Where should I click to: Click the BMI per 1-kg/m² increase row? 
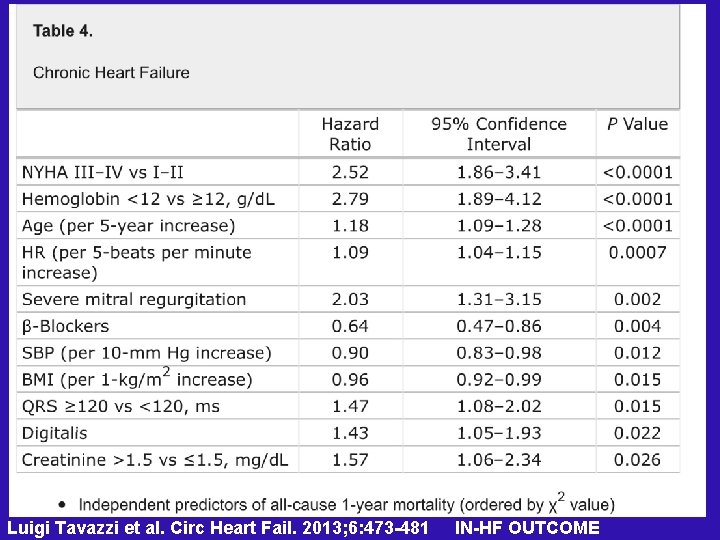137,379
